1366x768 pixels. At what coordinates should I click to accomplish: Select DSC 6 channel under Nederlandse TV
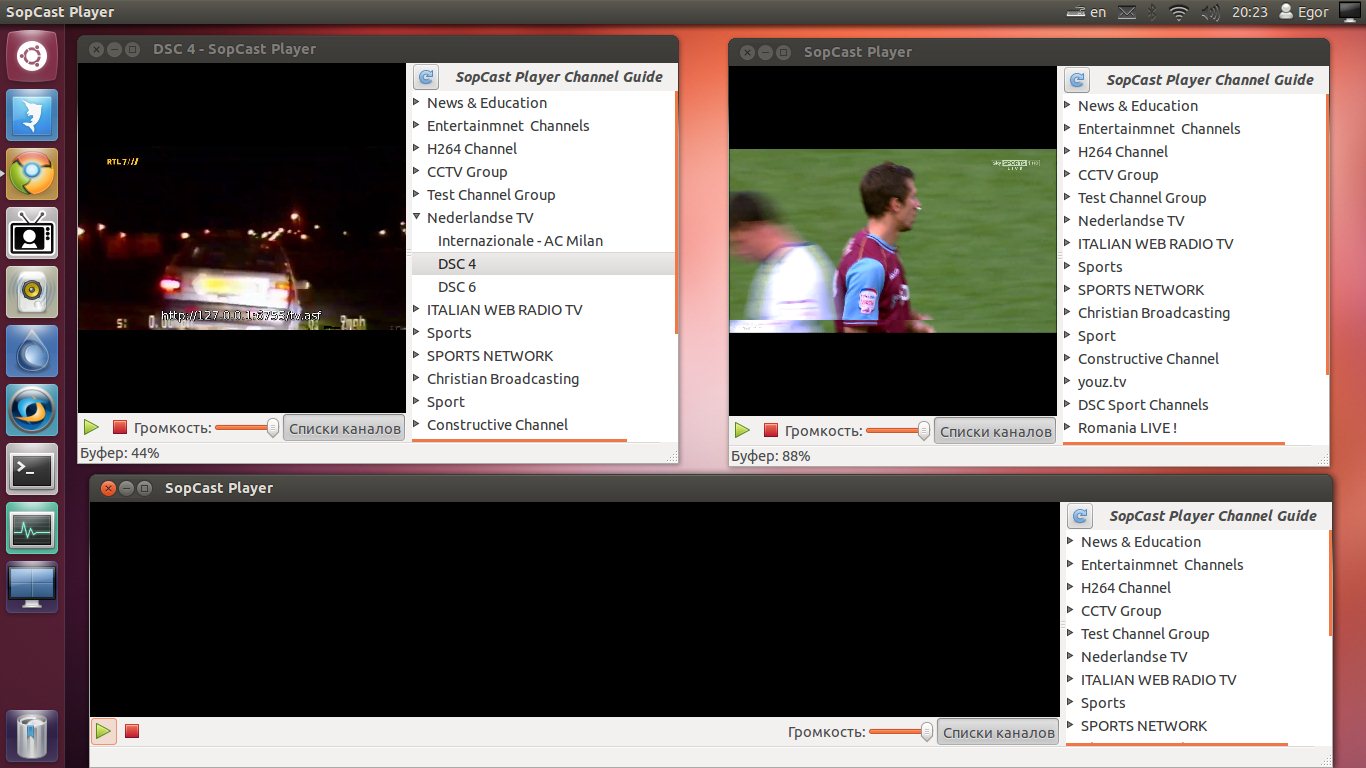pyautogui.click(x=457, y=287)
